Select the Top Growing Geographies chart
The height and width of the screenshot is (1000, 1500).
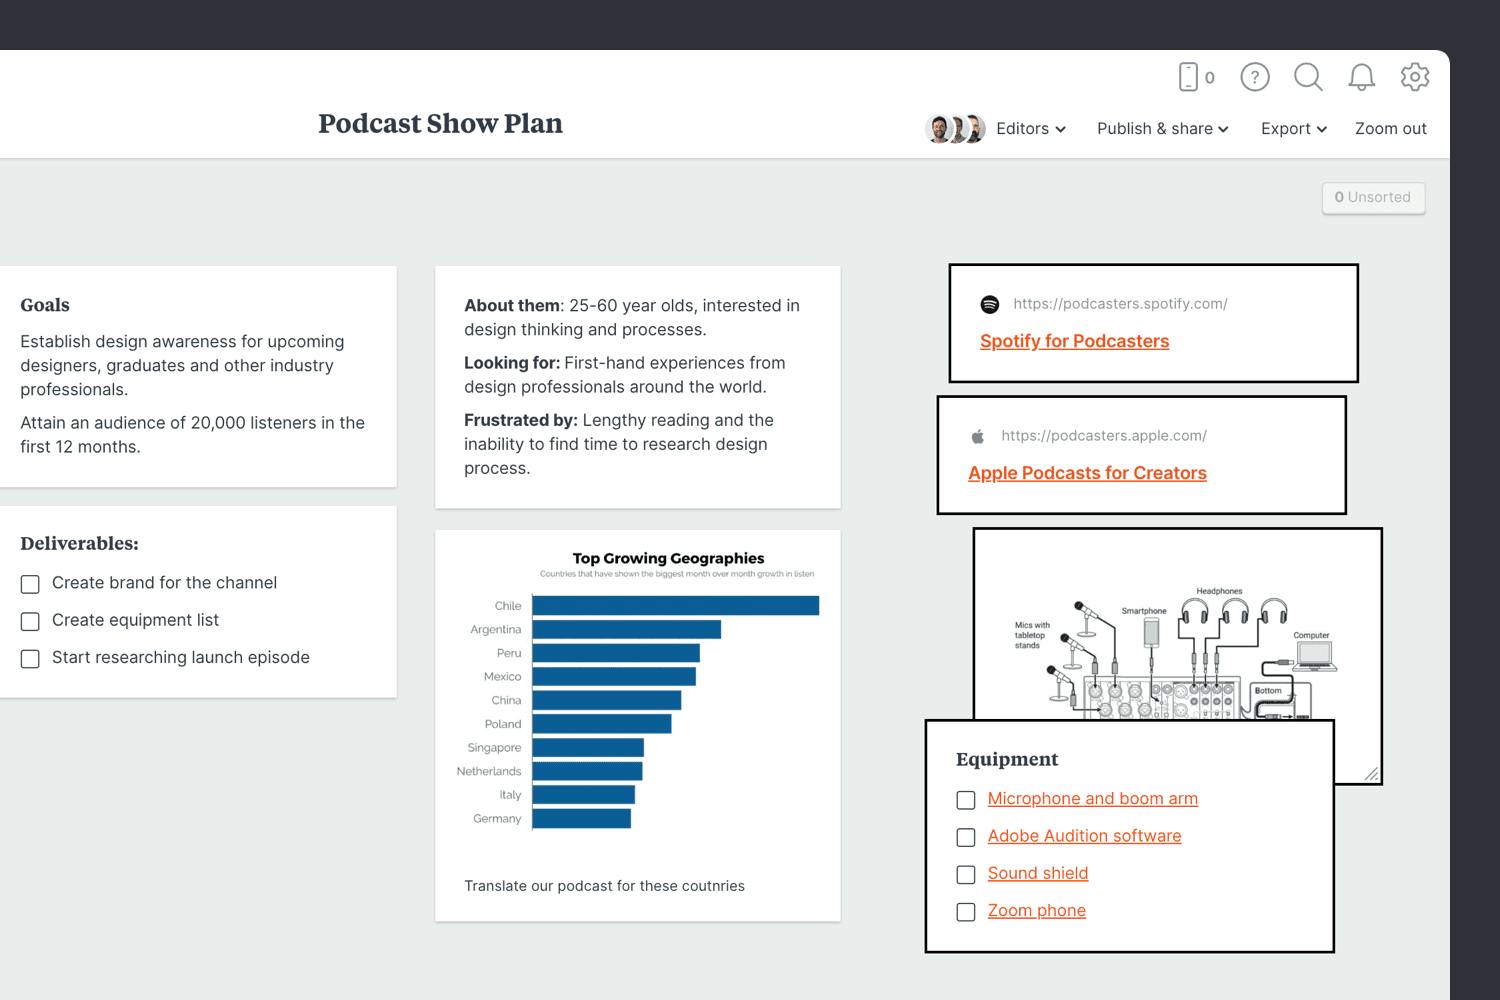tap(638, 700)
